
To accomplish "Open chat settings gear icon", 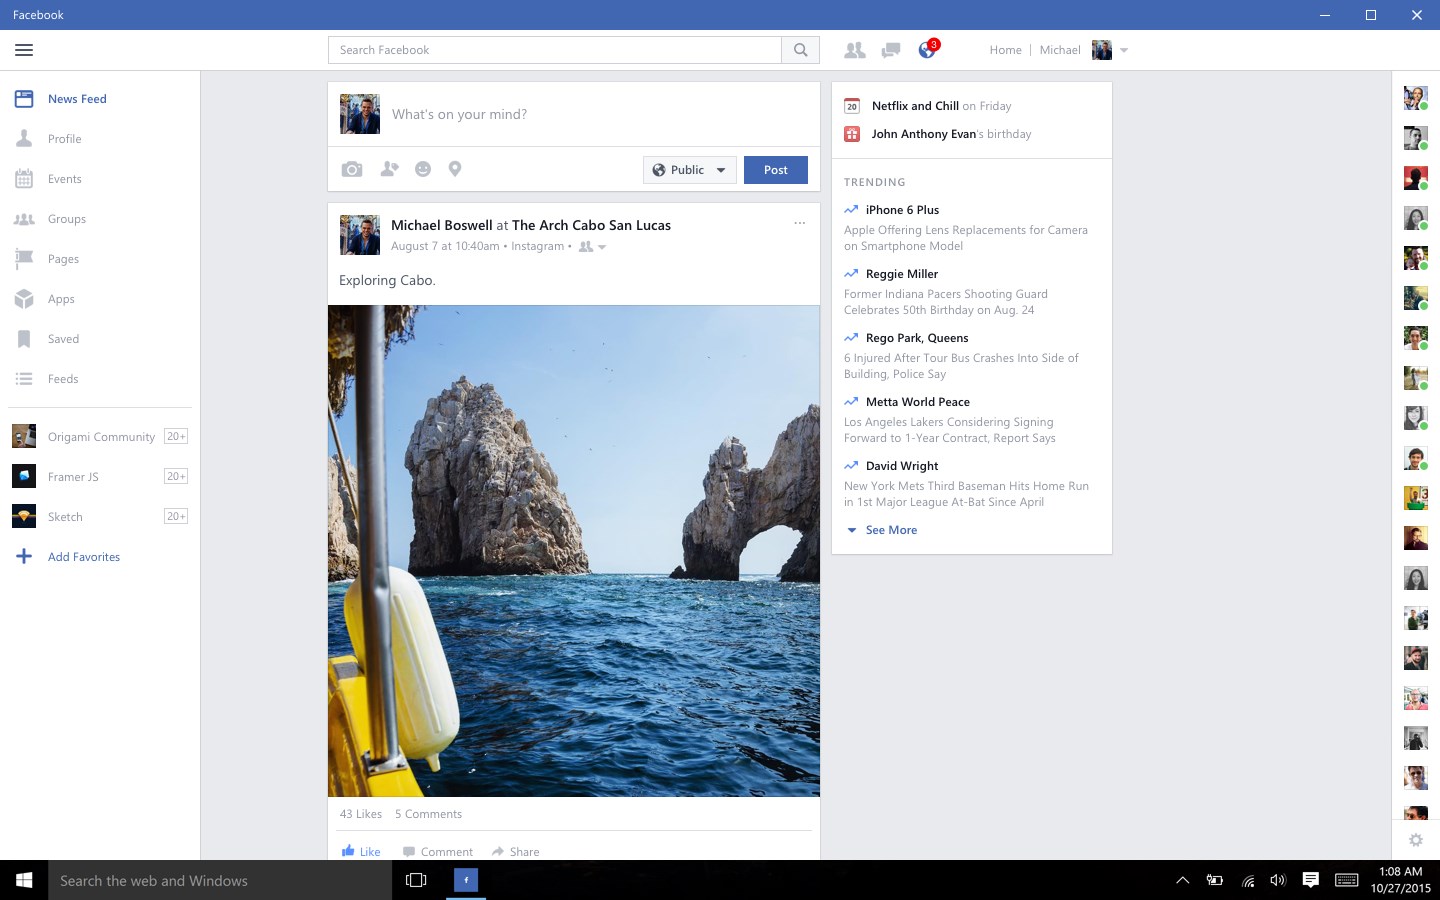I will coord(1416,840).
